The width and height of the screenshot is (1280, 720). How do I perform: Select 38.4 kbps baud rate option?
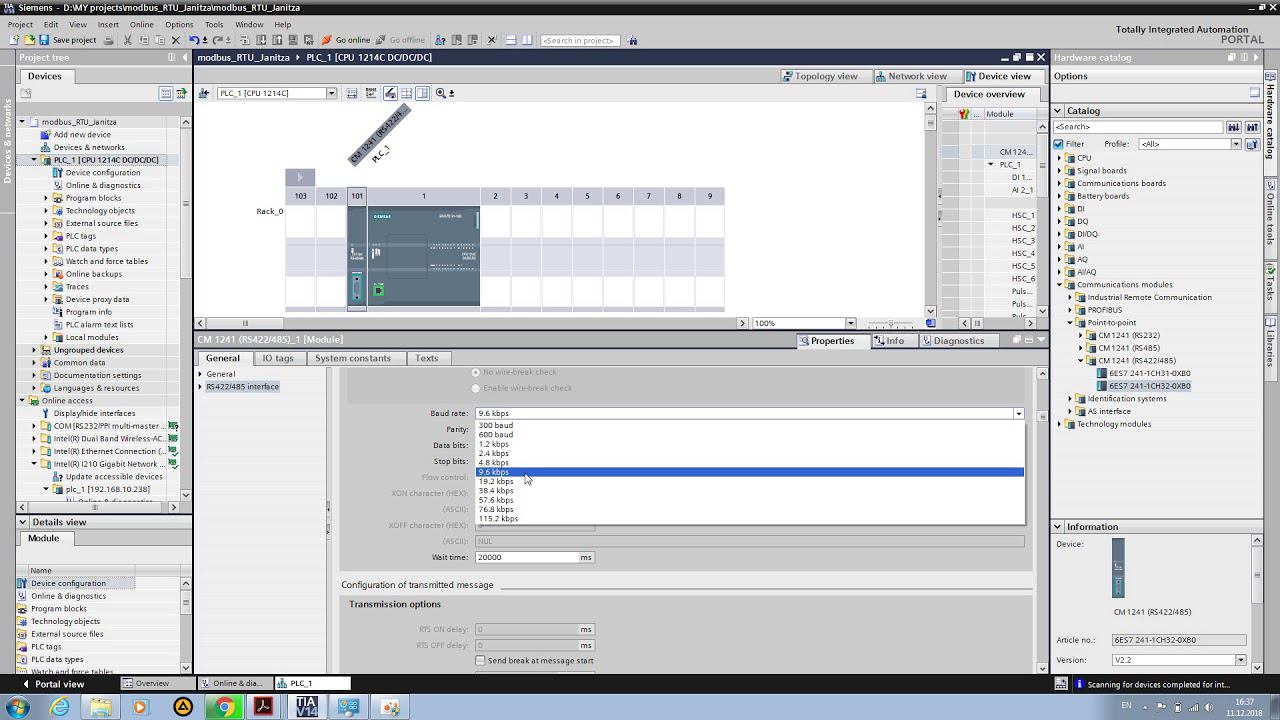[750, 491]
